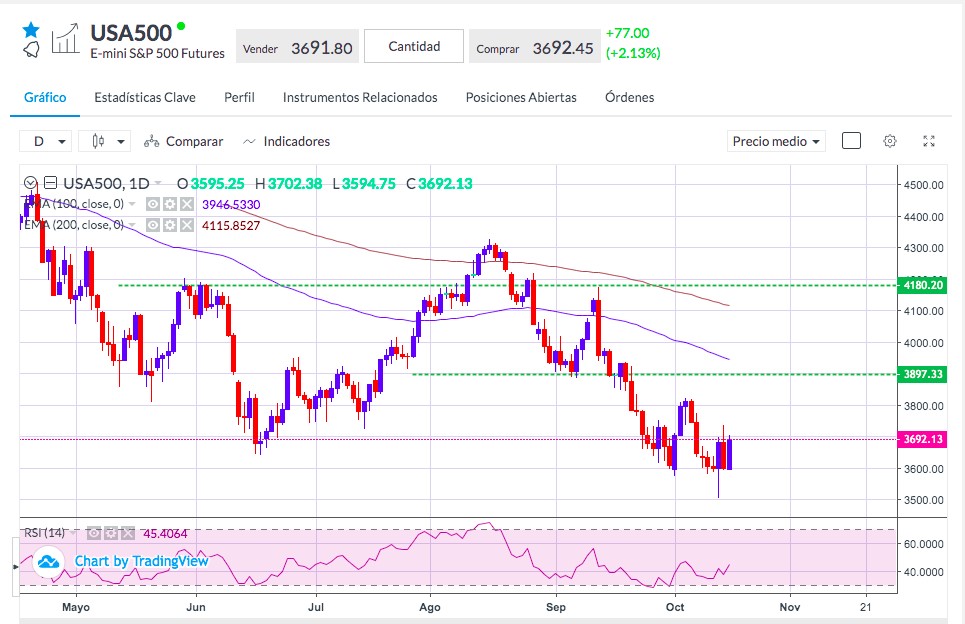Open the chart style dropdown arrow
Image resolution: width=965 pixels, height=624 pixels.
(x=121, y=142)
